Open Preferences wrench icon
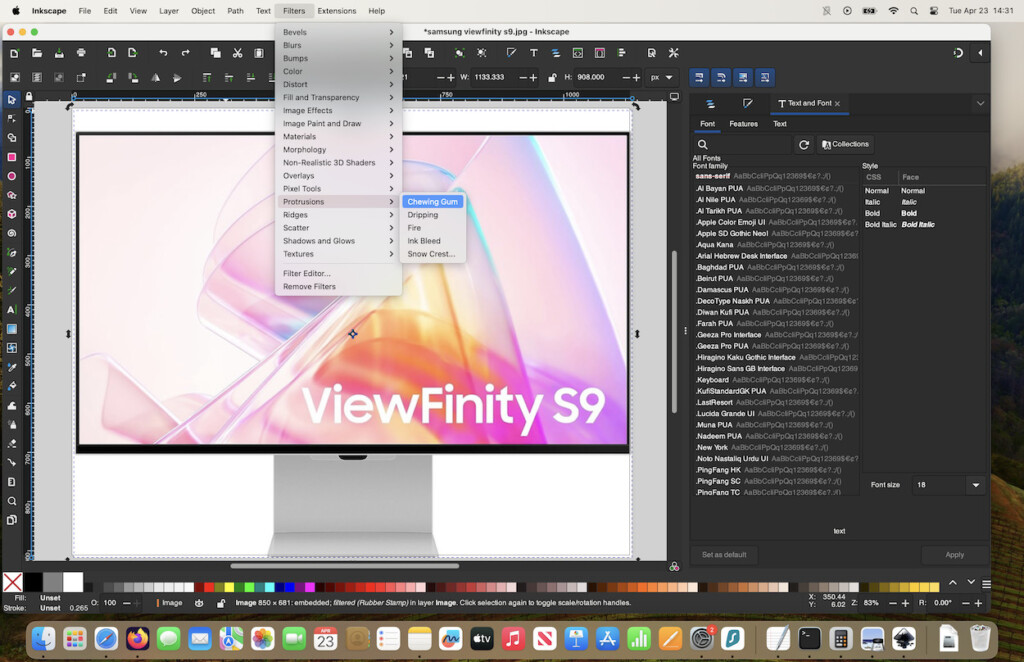This screenshot has height=662, width=1024. (673, 53)
